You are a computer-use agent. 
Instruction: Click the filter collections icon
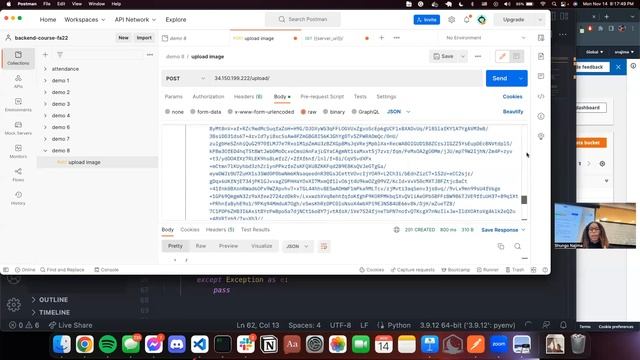tap(60, 55)
